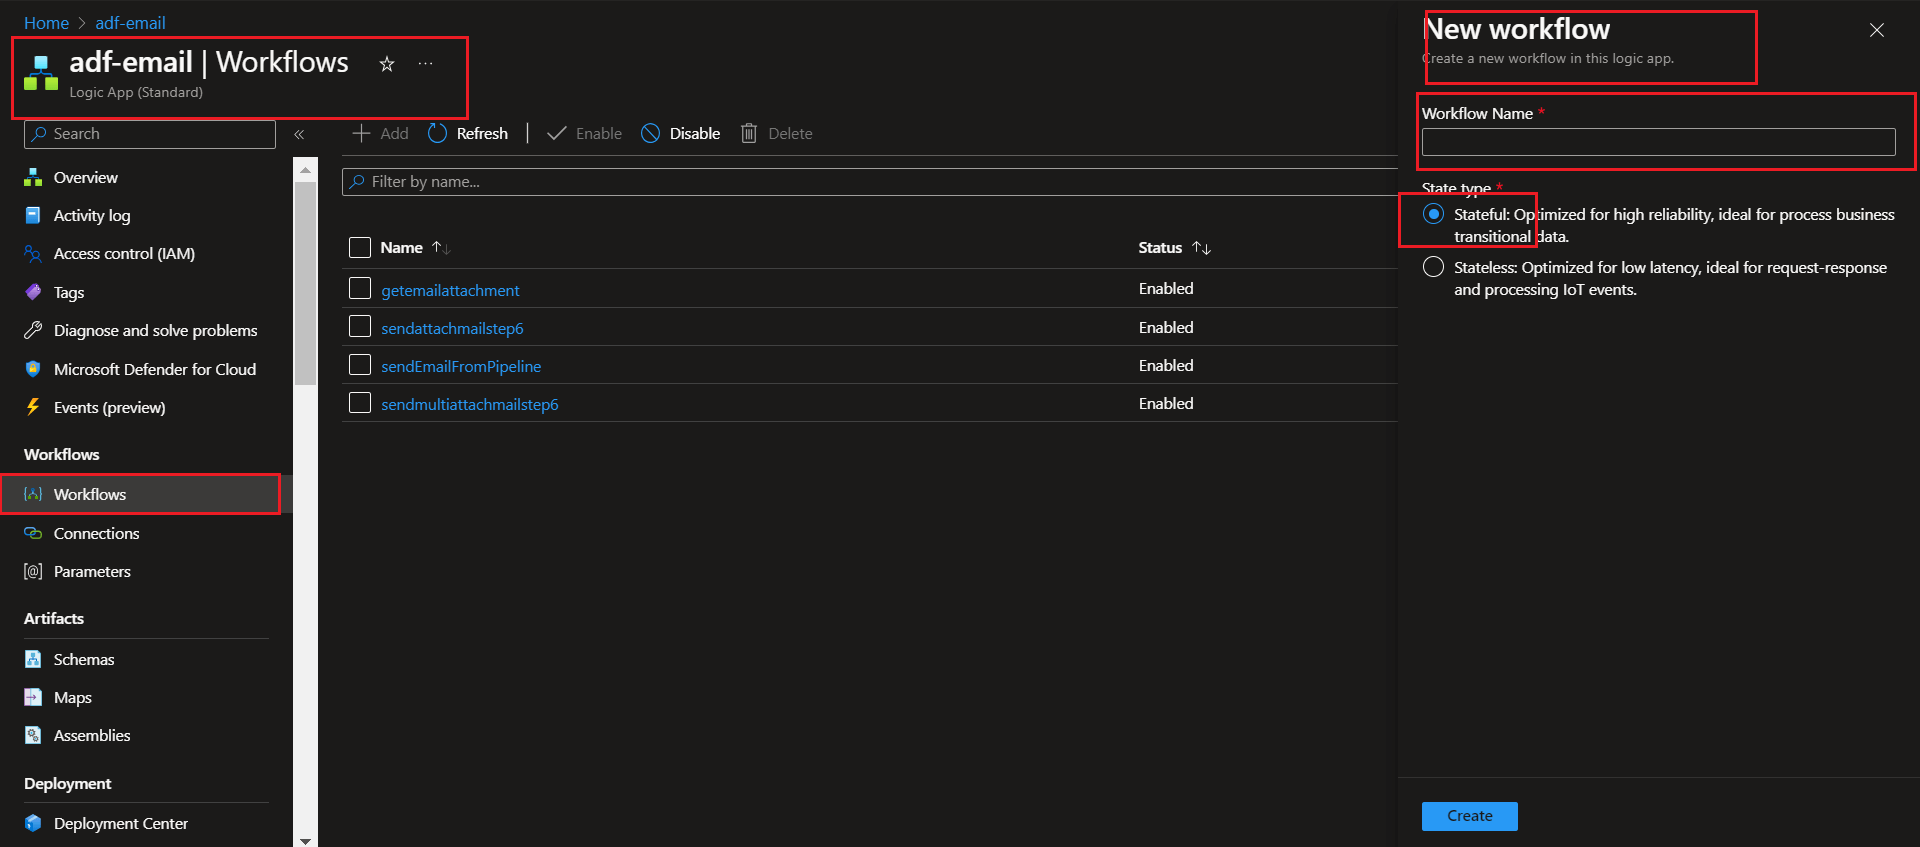Click the Workflow Name input field
The height and width of the screenshot is (847, 1920).
tap(1658, 142)
